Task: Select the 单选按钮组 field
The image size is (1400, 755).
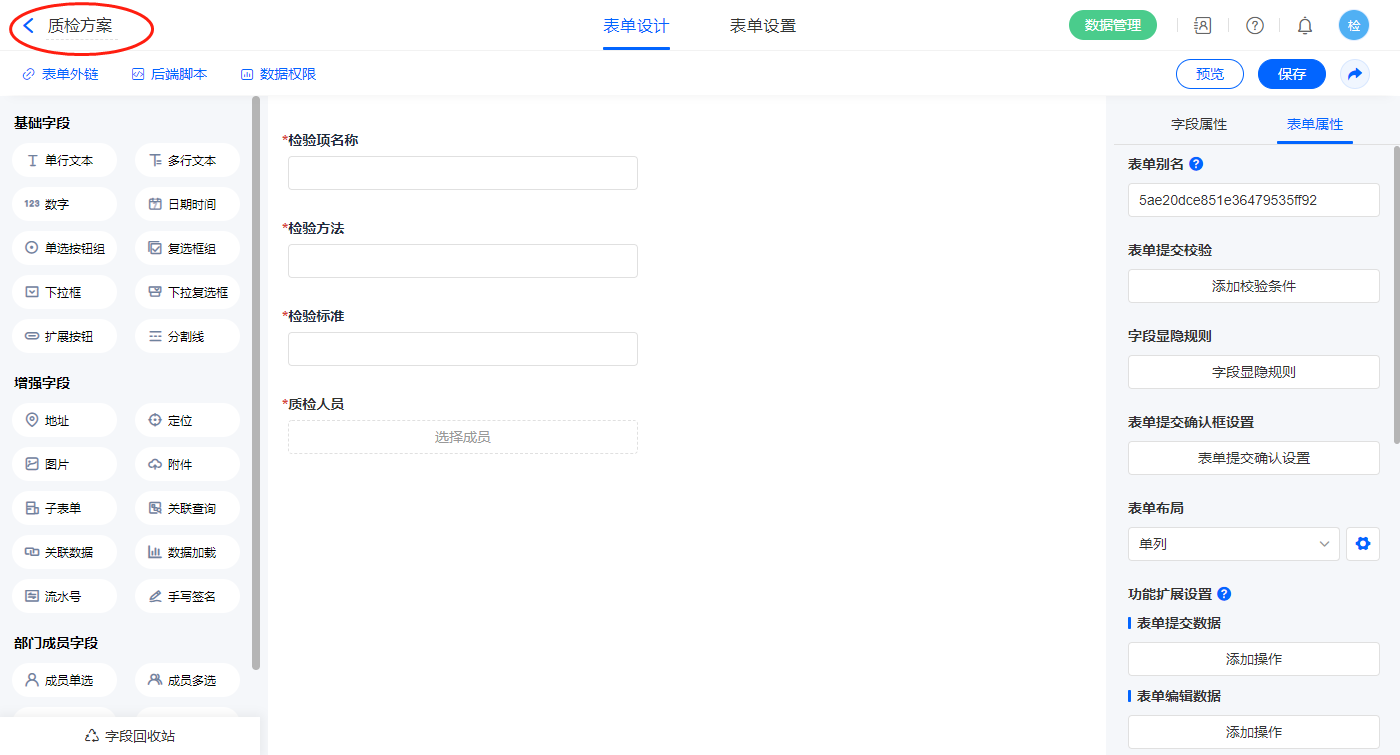Action: click(65, 248)
